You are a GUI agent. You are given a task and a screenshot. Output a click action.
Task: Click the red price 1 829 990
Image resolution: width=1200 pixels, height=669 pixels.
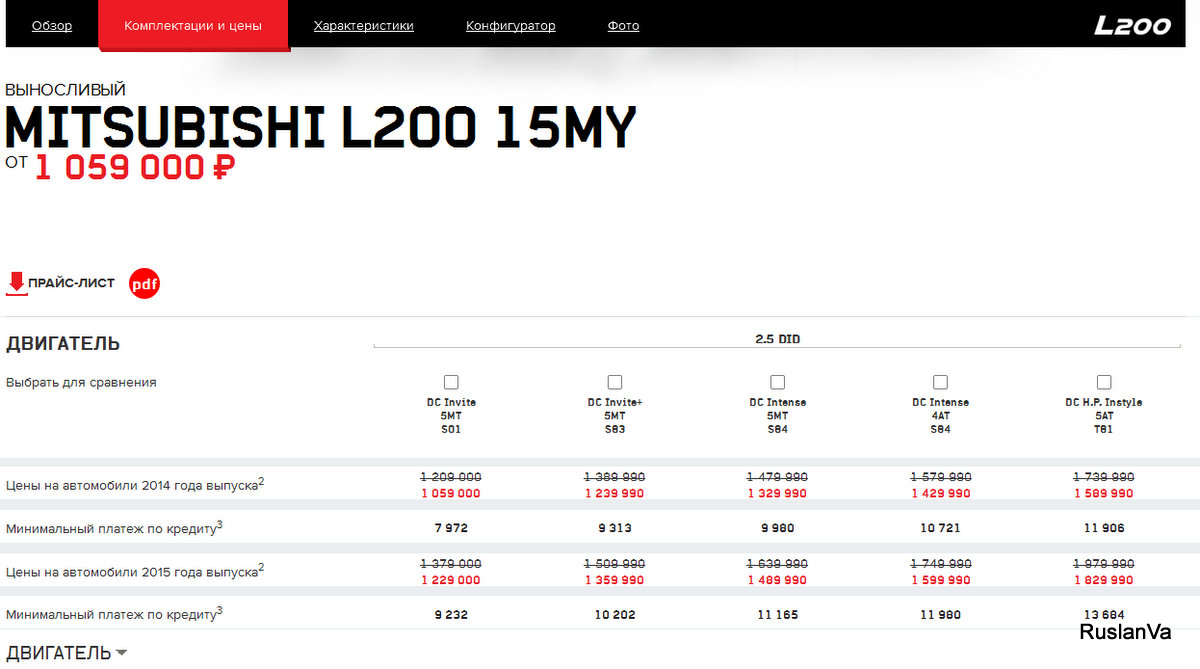1104,580
